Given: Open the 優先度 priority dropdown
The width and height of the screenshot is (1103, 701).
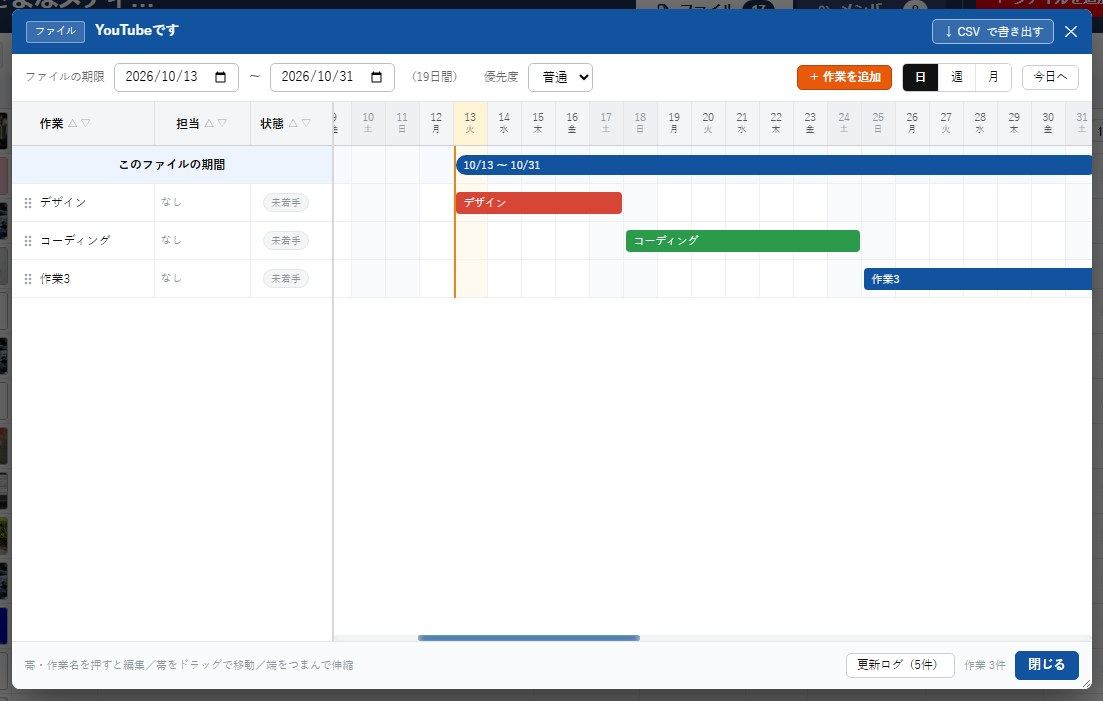Looking at the screenshot, I should pos(560,77).
